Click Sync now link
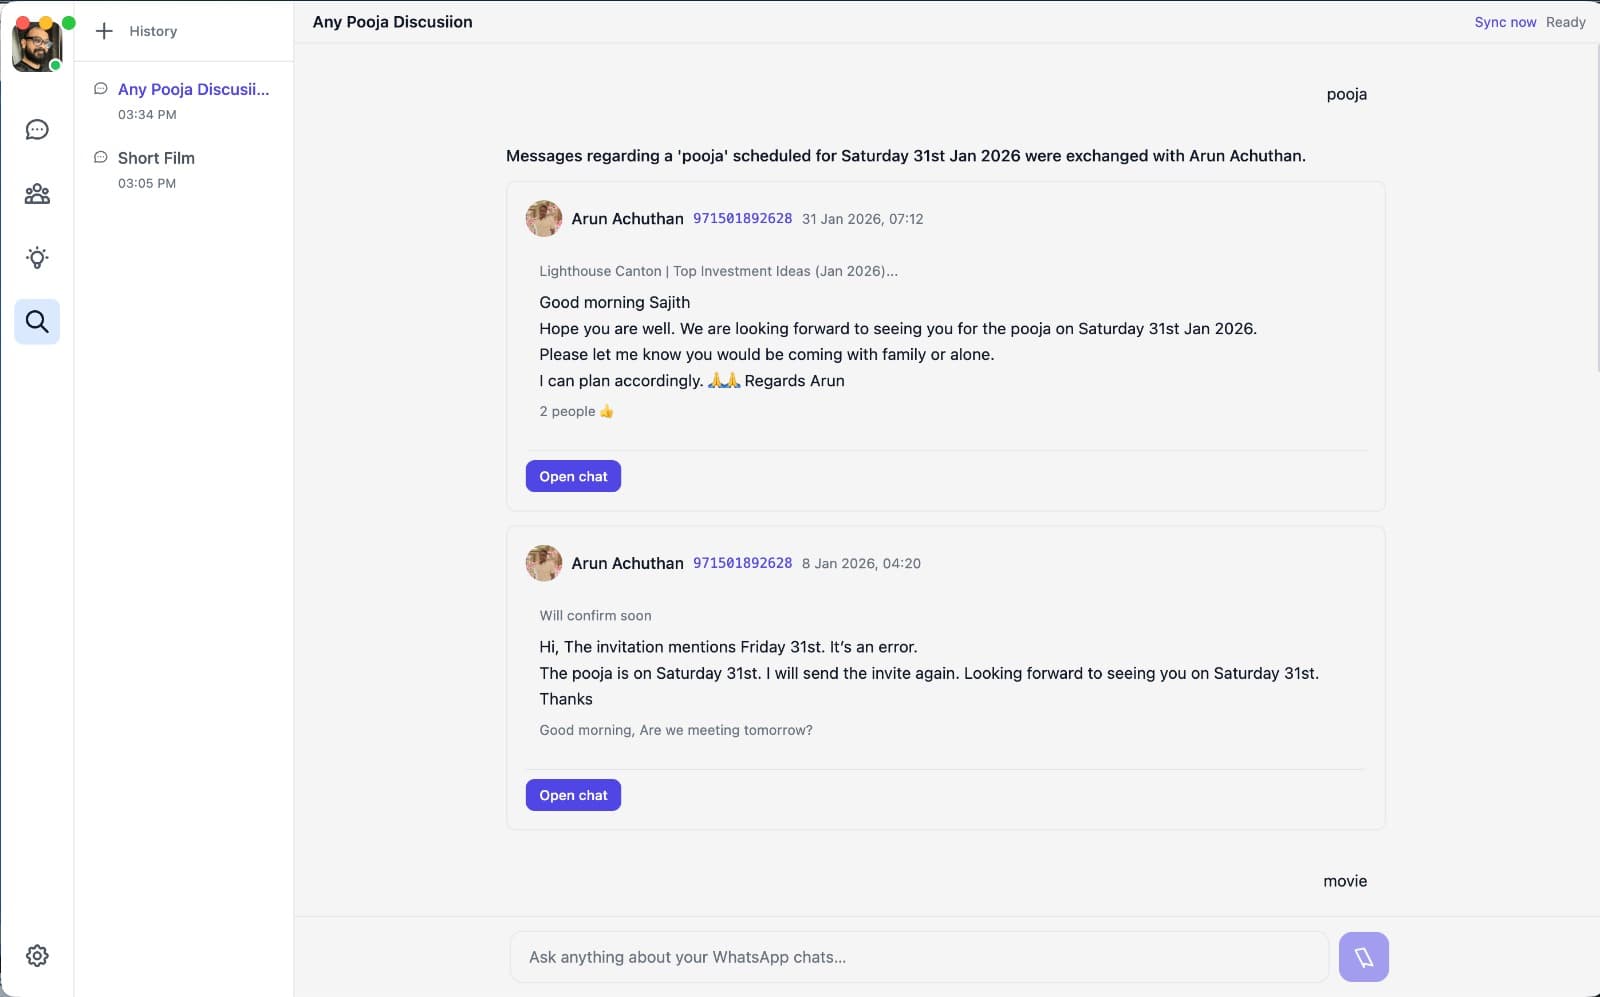Image resolution: width=1600 pixels, height=997 pixels. click(1505, 22)
